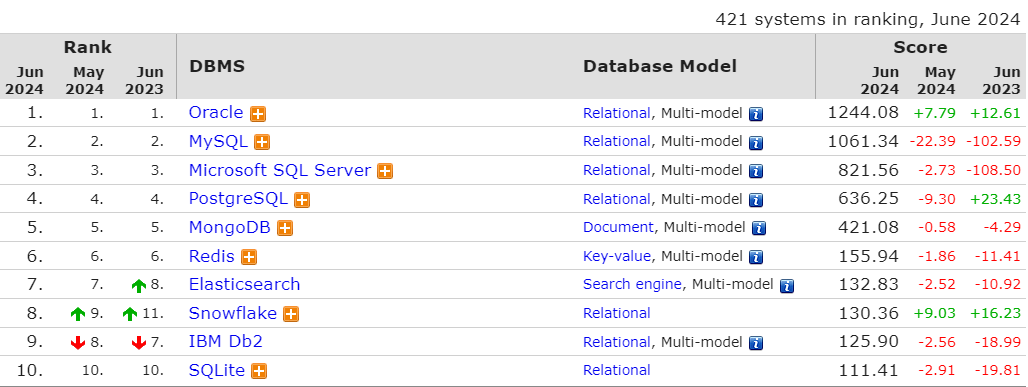Click the plus icon next to Microsoft SQL Server

pos(385,171)
